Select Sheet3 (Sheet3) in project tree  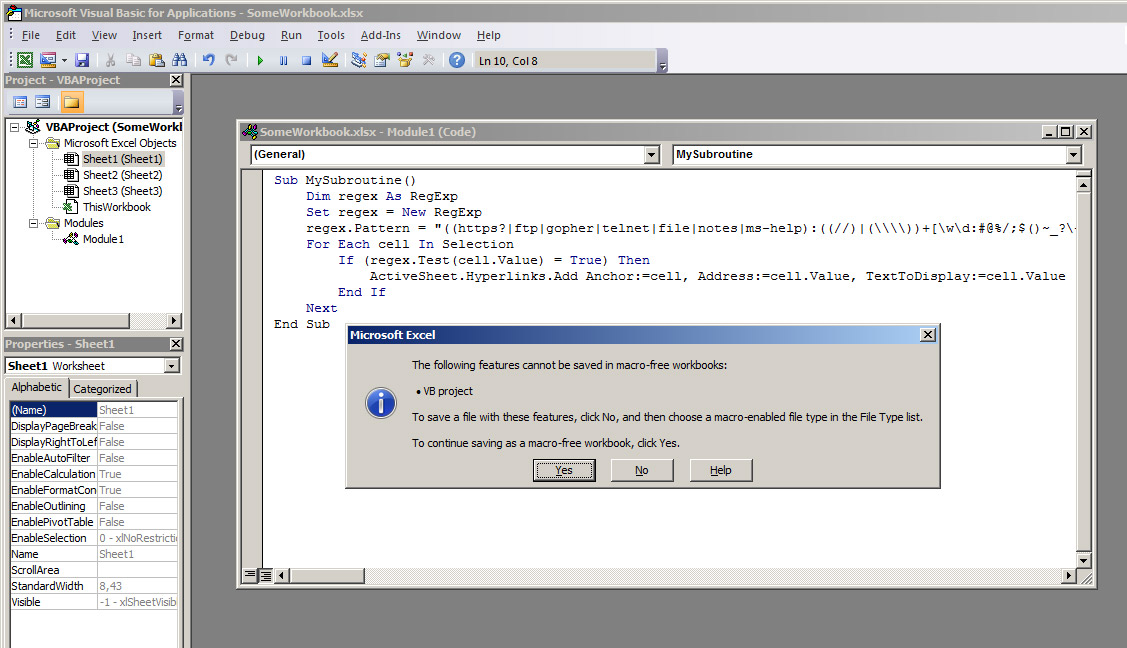[122, 191]
